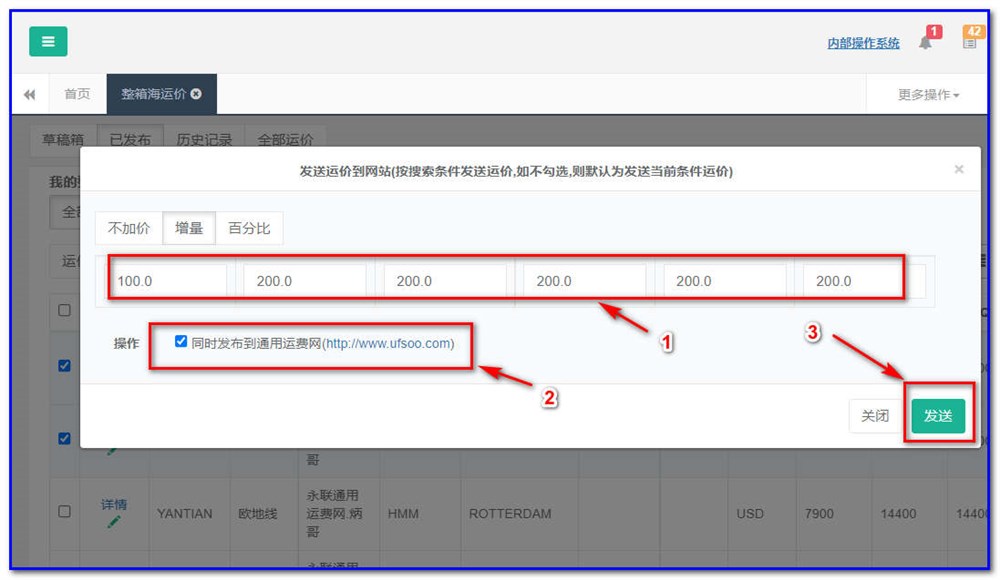The width and height of the screenshot is (1000, 580).
Task: Open the 历史记录 tab
Action: pos(204,141)
